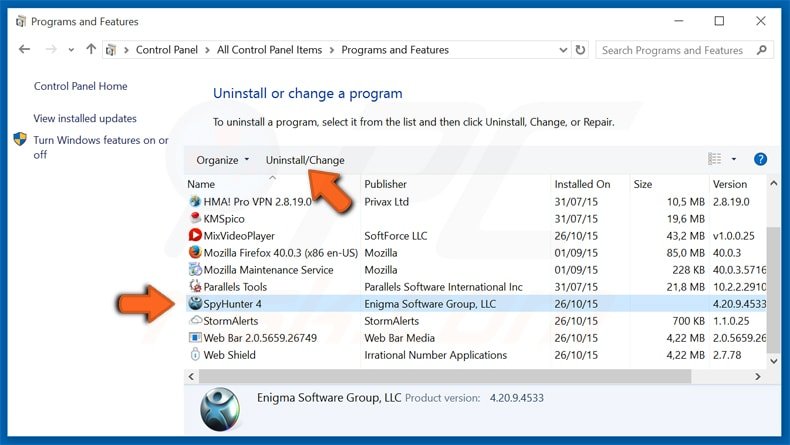Image resolution: width=790 pixels, height=445 pixels.
Task: Expand chevron after All Control Panel Items
Action: (x=332, y=50)
